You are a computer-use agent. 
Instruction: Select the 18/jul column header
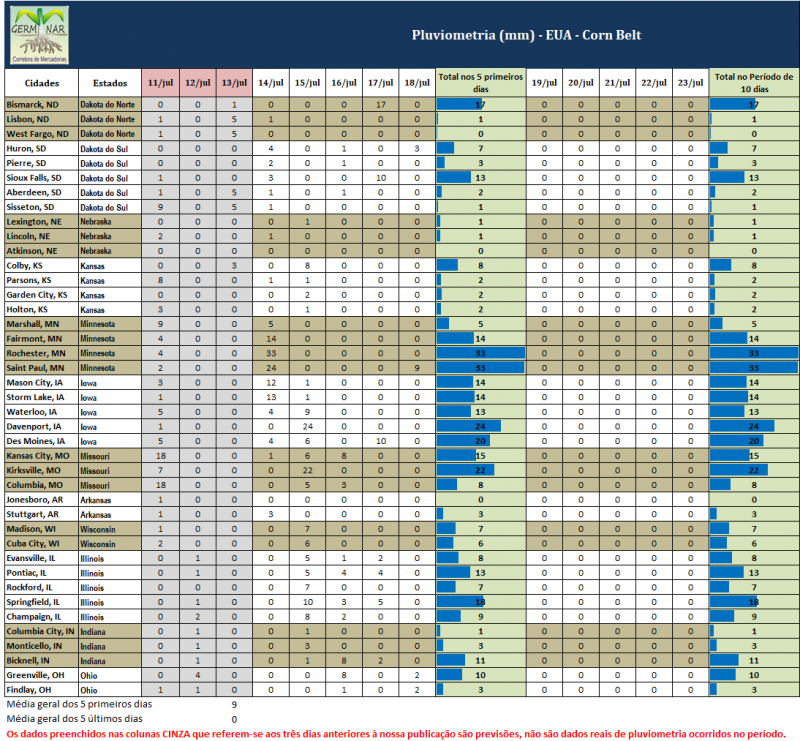417,83
